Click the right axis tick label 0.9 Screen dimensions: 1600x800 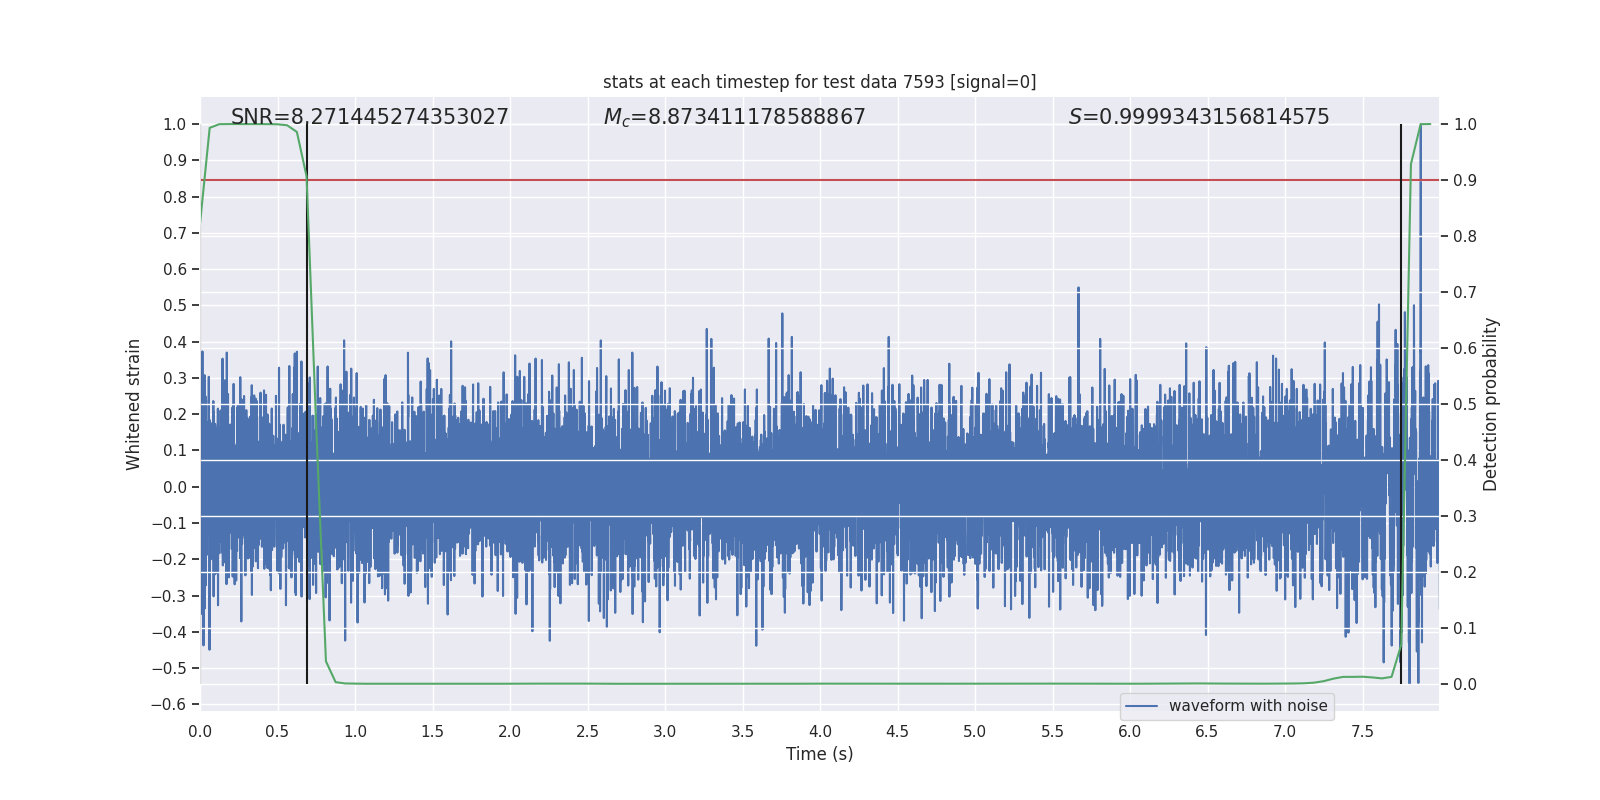click(1465, 180)
